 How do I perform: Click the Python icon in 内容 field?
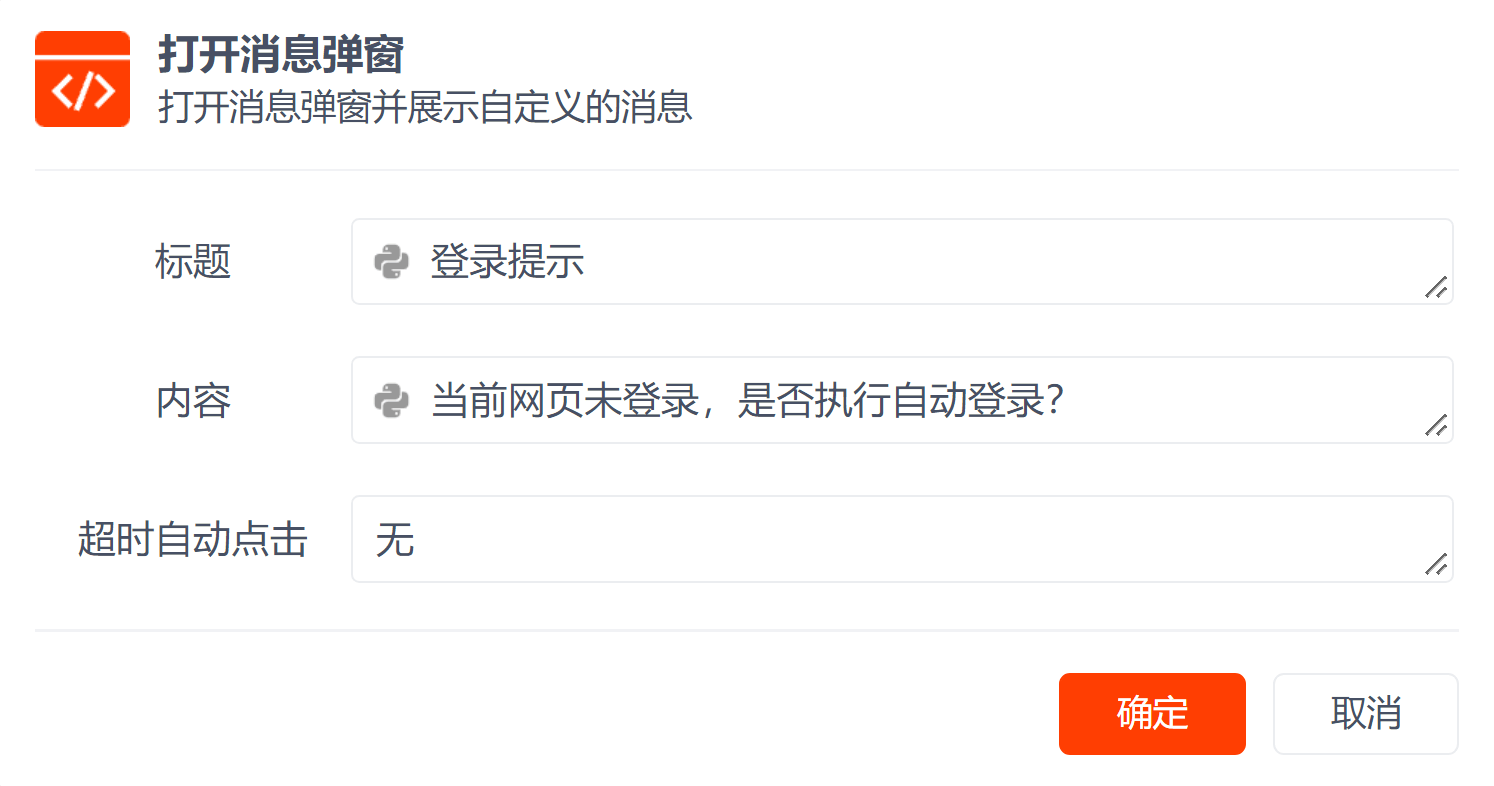pyautogui.click(x=391, y=401)
